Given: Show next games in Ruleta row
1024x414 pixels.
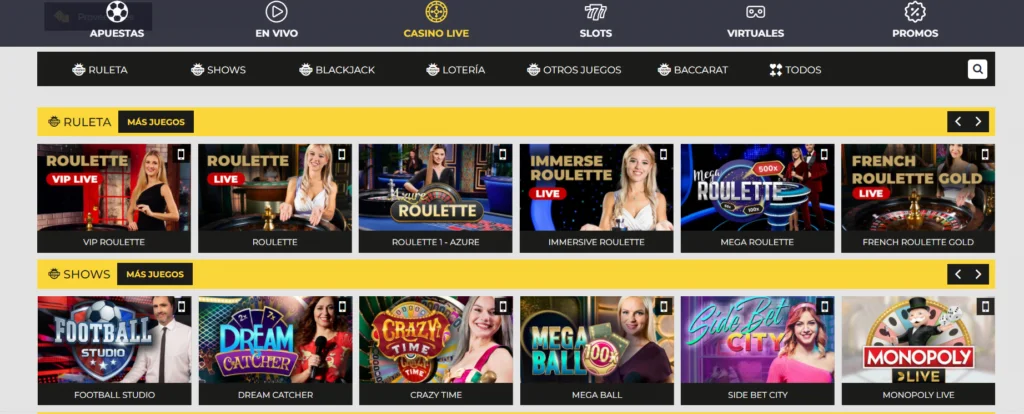Looking at the screenshot, I should pos(978,121).
